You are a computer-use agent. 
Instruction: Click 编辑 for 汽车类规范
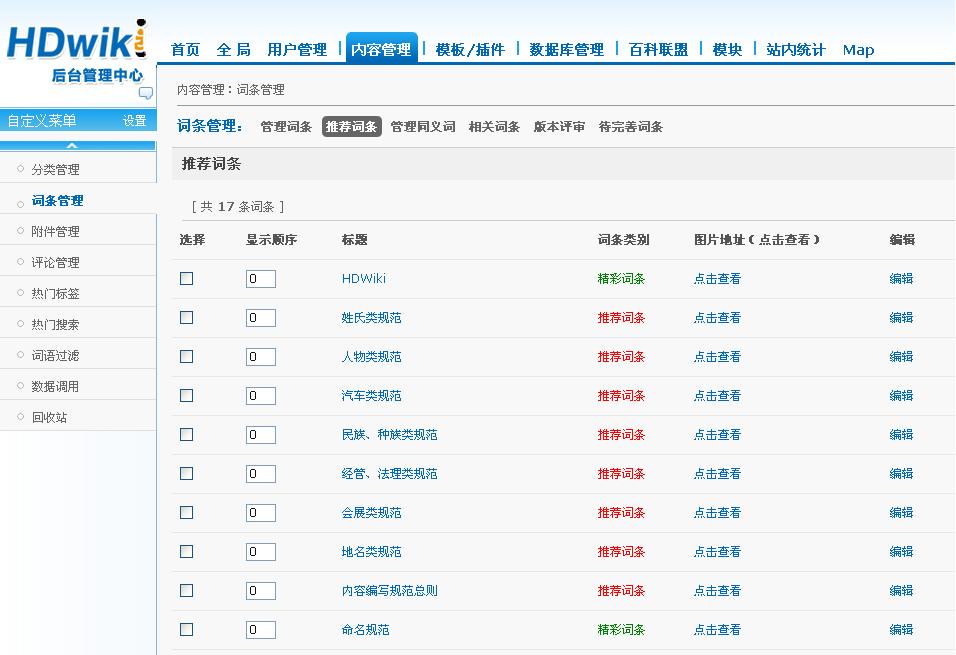coord(901,396)
